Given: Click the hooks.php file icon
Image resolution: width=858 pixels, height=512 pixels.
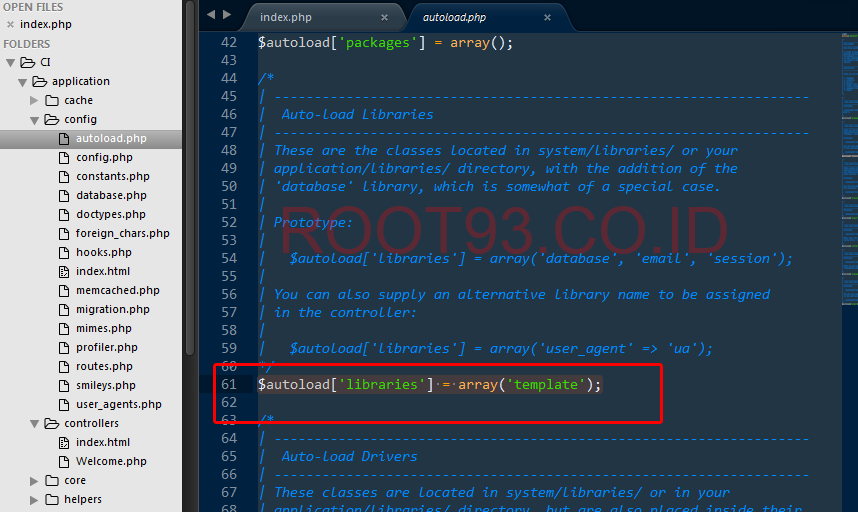Looking at the screenshot, I should point(64,253).
